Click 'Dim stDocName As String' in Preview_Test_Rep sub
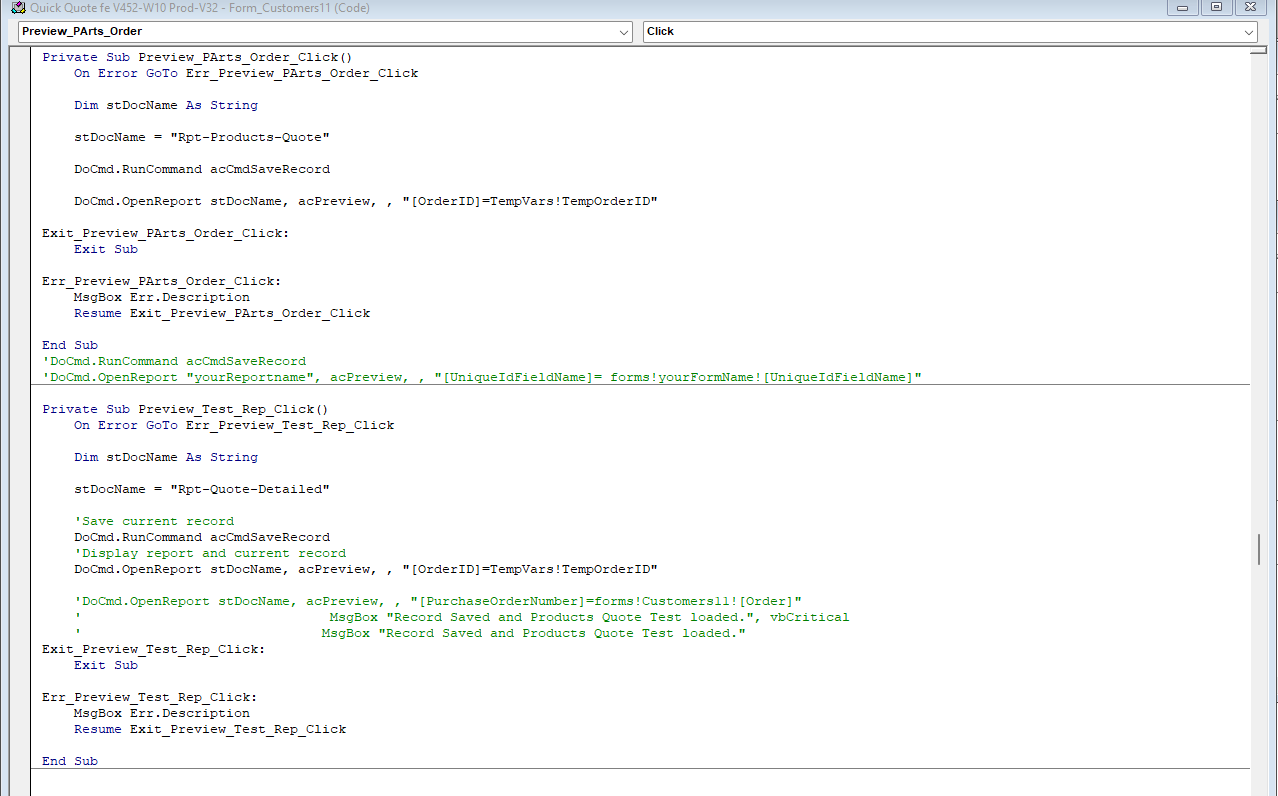Screen dimensions: 1278x796 coord(166,457)
